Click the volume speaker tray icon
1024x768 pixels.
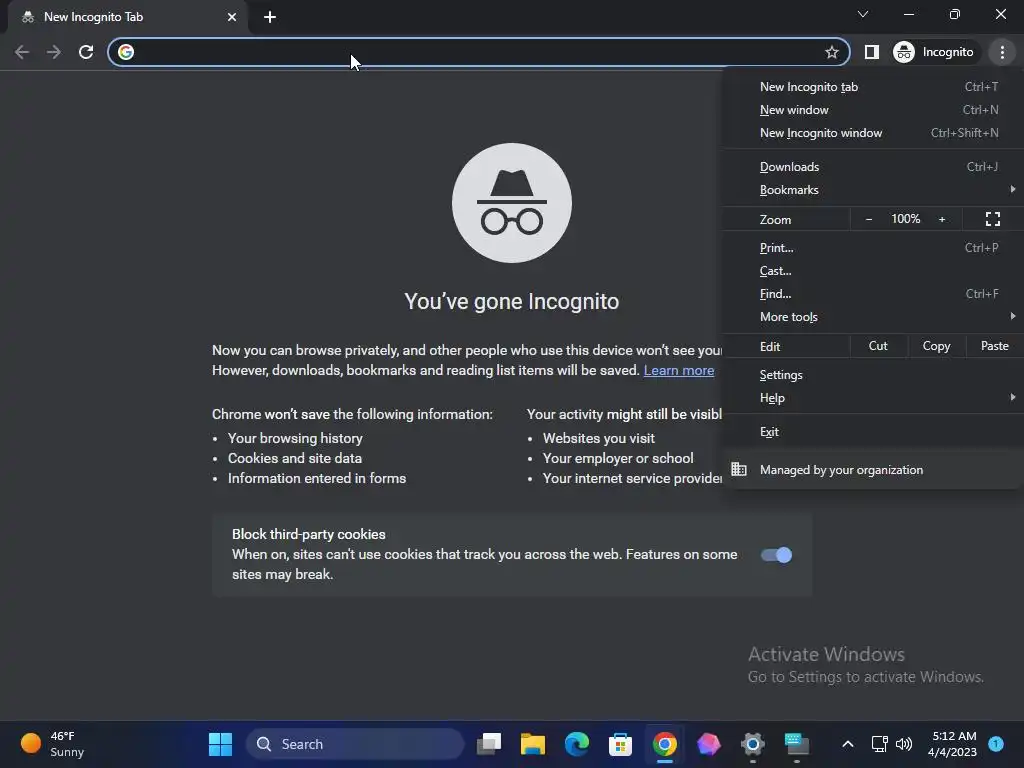(904, 744)
